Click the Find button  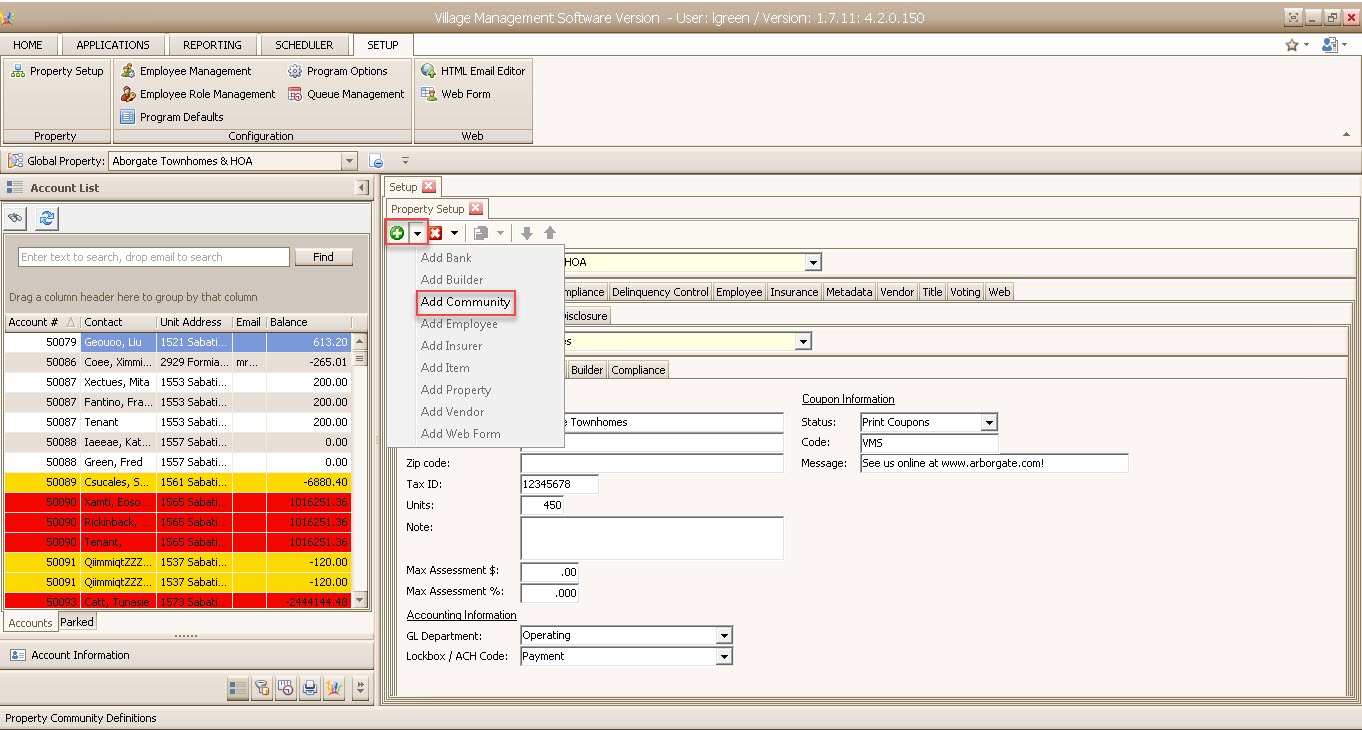pyautogui.click(x=323, y=257)
